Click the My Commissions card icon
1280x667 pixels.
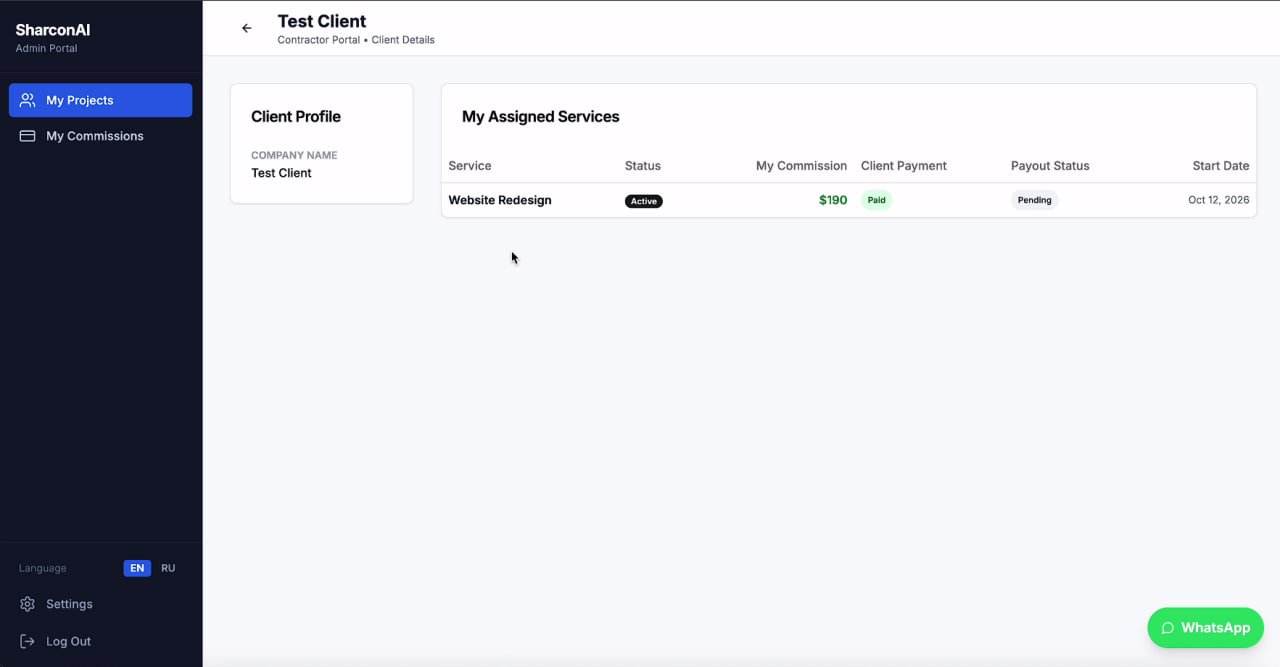(28, 136)
